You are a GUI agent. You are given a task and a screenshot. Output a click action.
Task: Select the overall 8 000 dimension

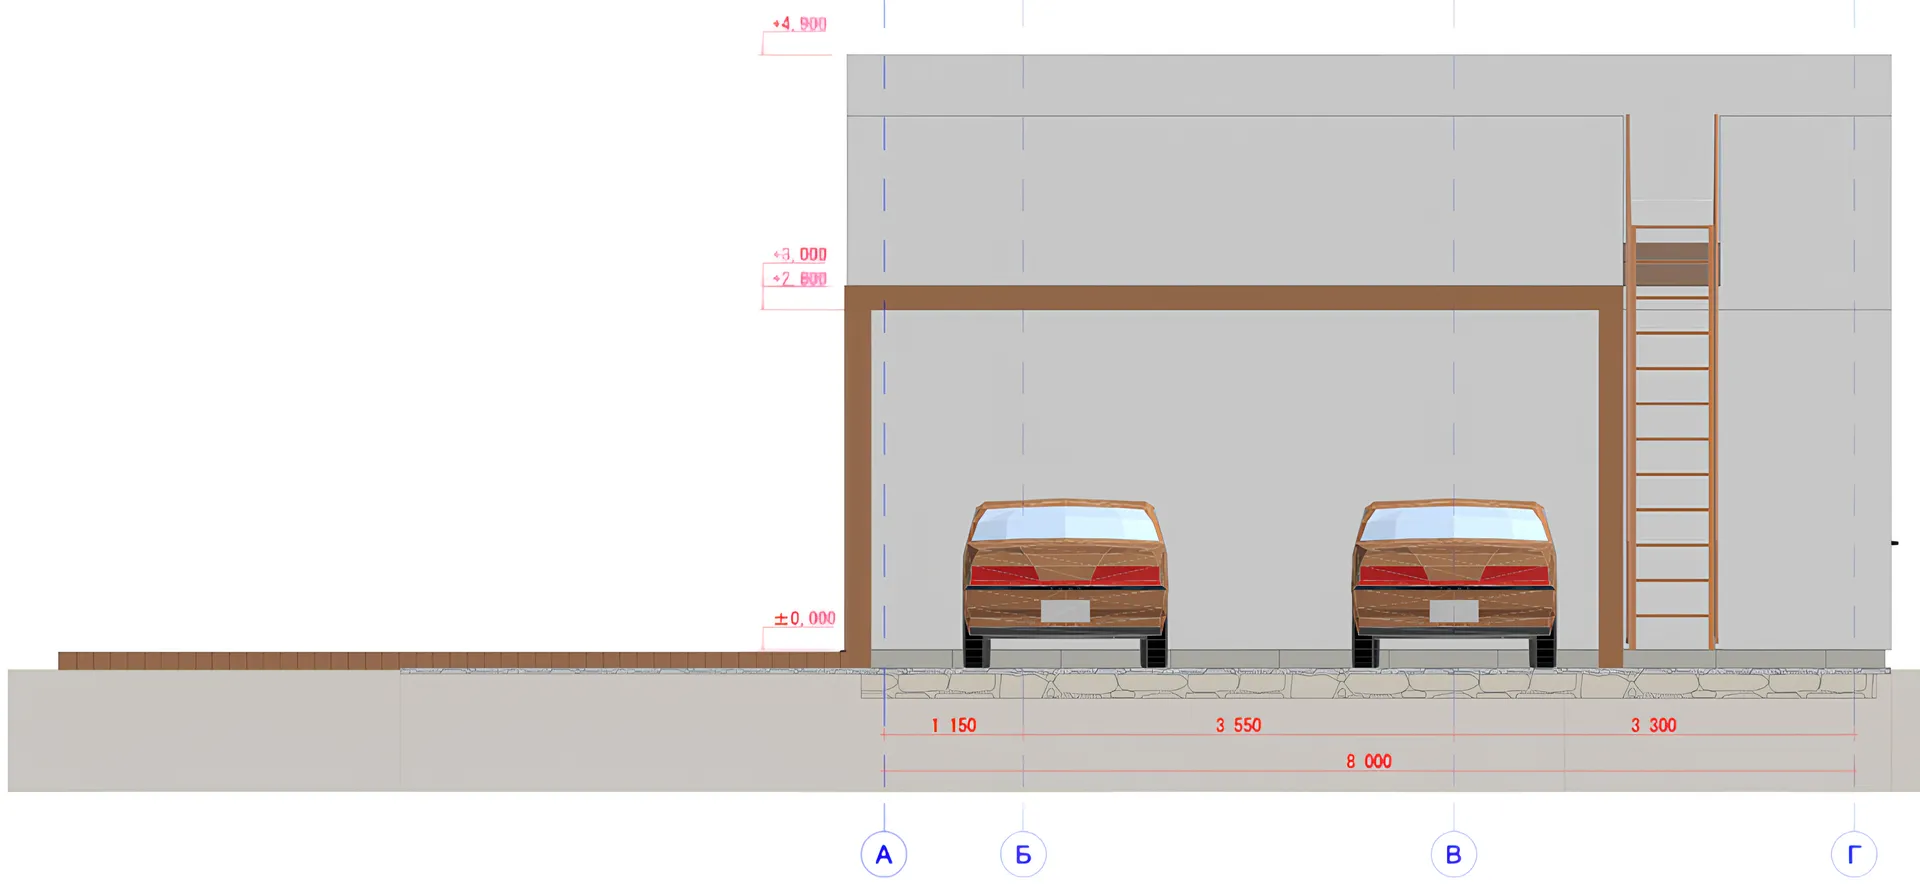pos(1368,761)
